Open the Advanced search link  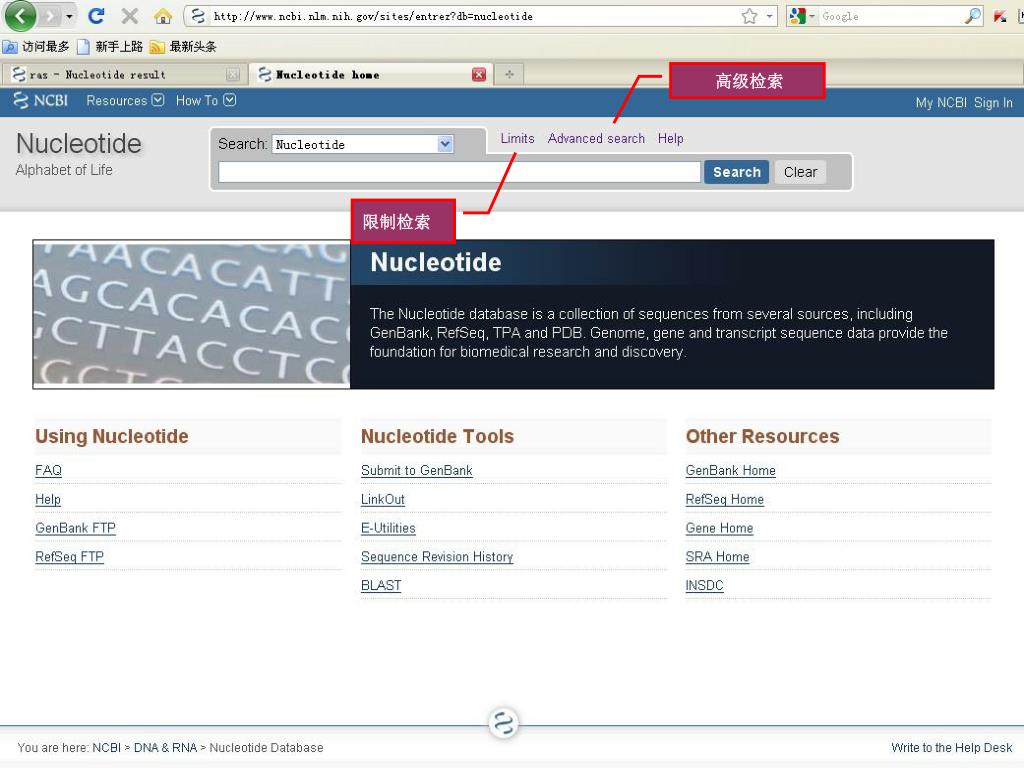tap(596, 138)
